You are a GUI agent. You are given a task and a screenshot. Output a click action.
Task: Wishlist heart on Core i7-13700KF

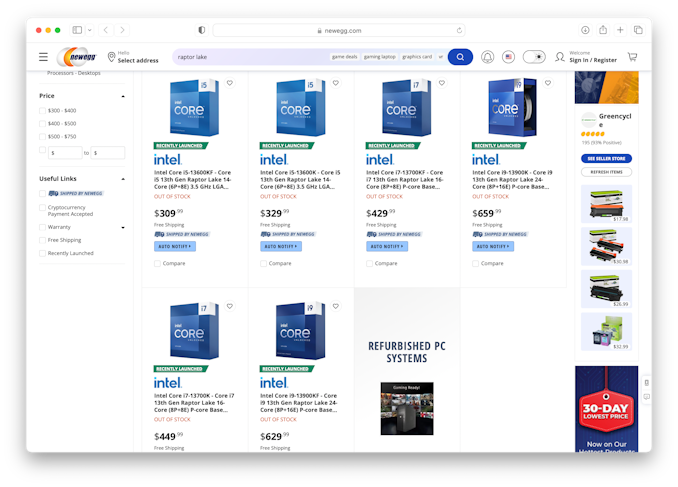(x=441, y=83)
